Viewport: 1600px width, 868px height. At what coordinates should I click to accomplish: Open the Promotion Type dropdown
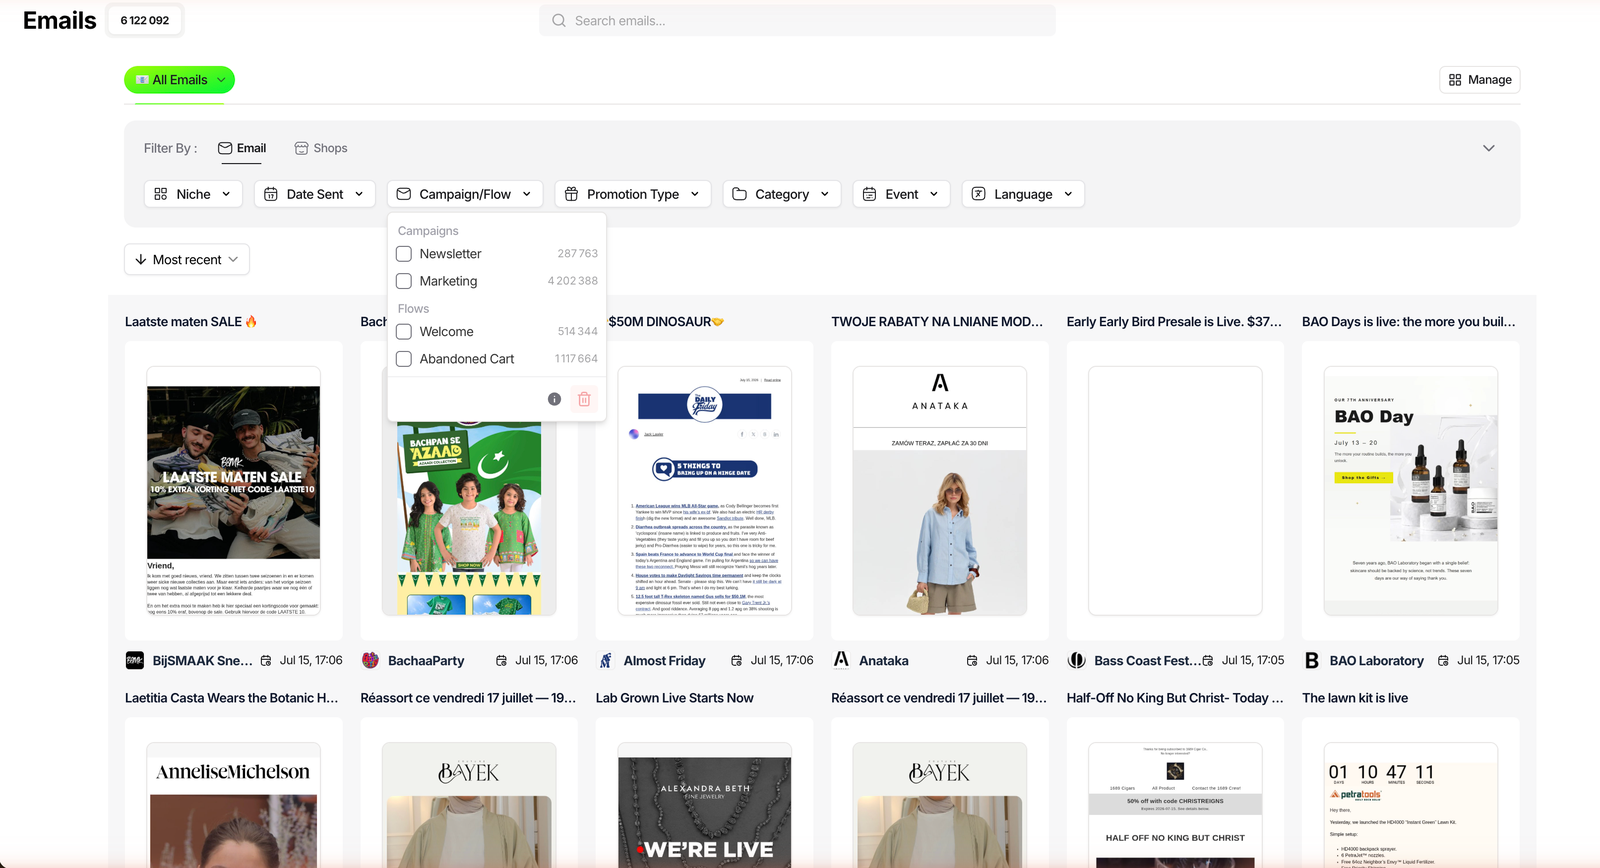pos(632,194)
